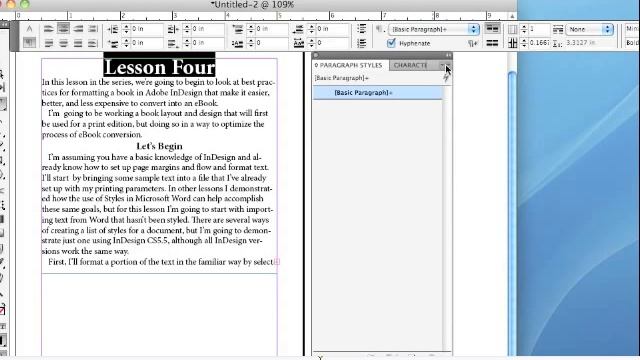Switch to Character Formatting Controls (A icon)
This screenshot has height=360, width=640.
tap(29, 29)
